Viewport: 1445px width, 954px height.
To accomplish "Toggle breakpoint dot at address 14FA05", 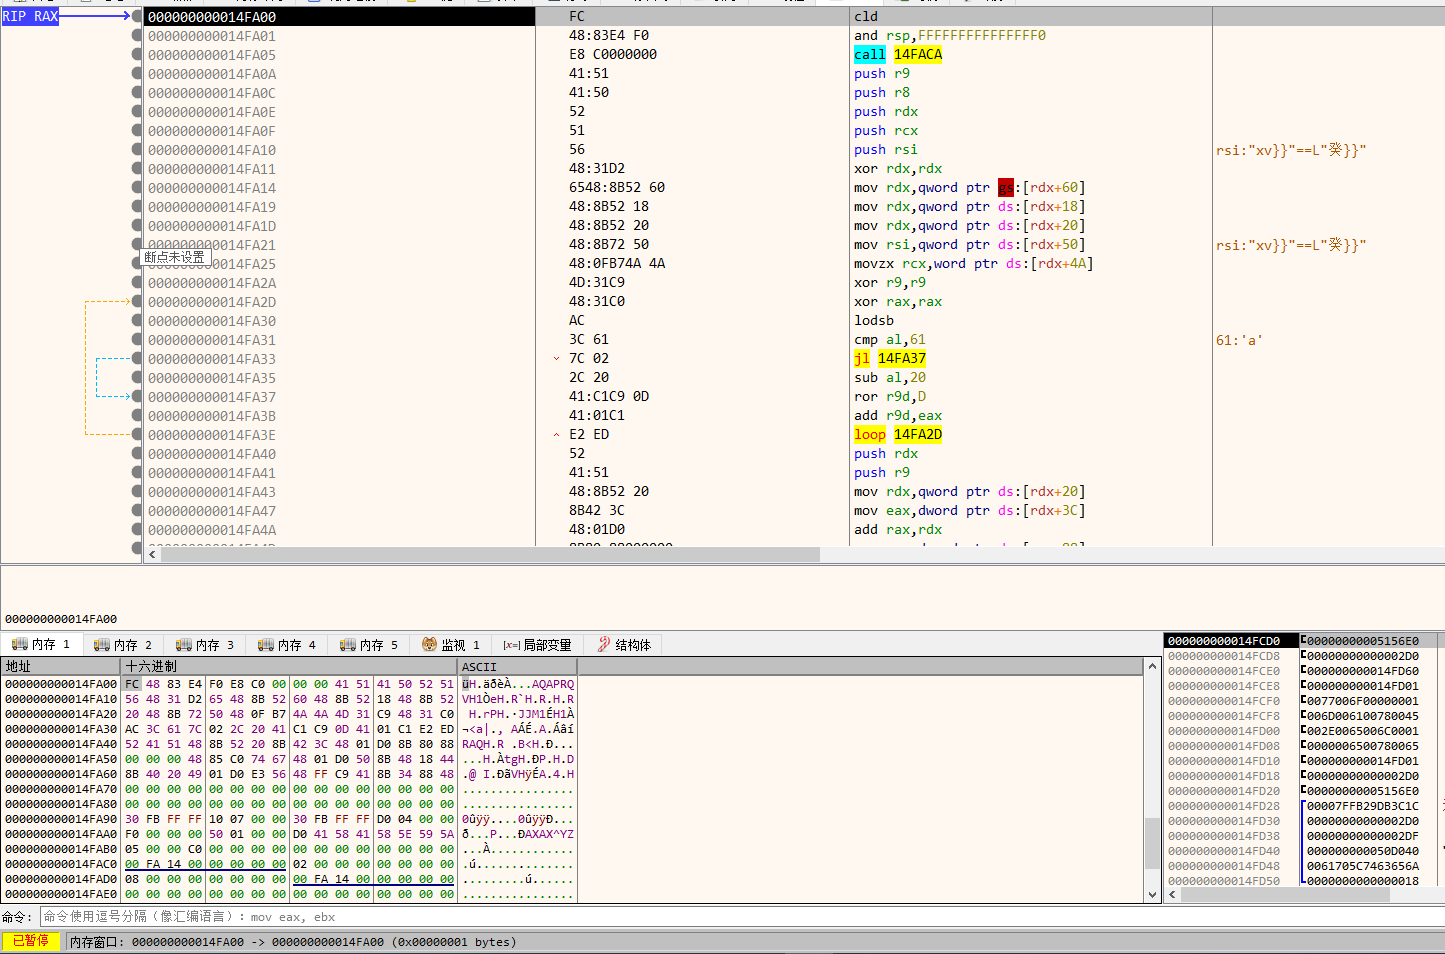I will 137,55.
